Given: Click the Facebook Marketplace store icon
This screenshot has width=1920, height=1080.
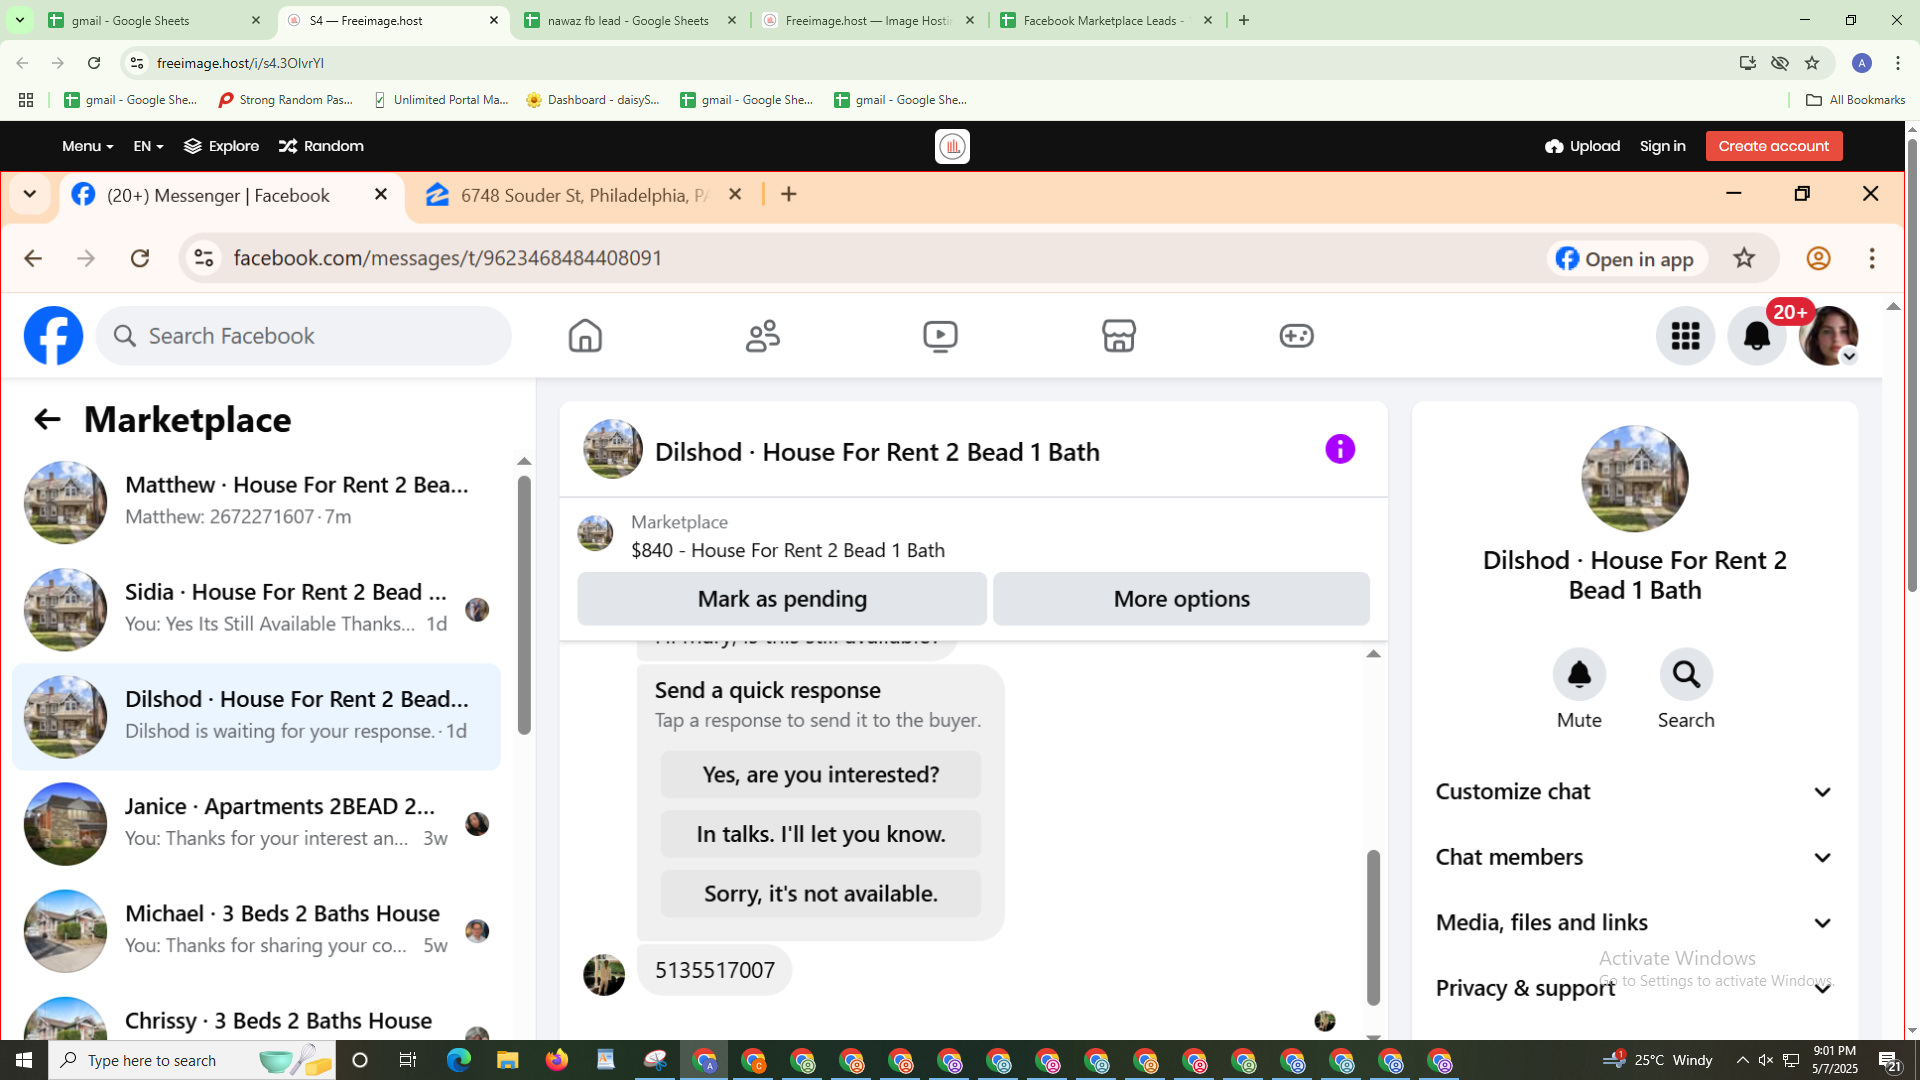Looking at the screenshot, I should (1118, 336).
